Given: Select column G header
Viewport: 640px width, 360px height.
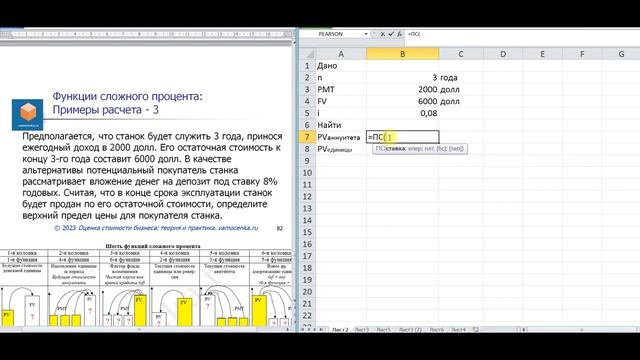Looking at the screenshot, I should (x=621, y=54).
